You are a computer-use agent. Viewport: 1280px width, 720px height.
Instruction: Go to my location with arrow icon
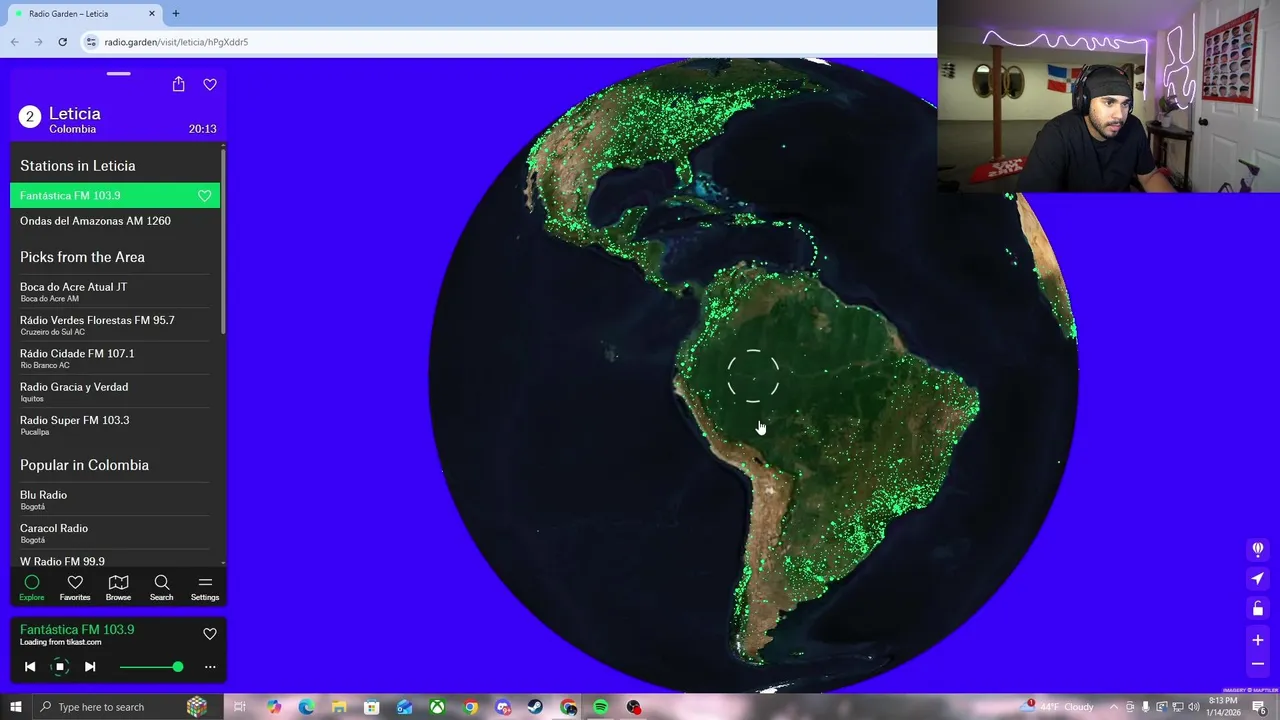coord(1258,579)
